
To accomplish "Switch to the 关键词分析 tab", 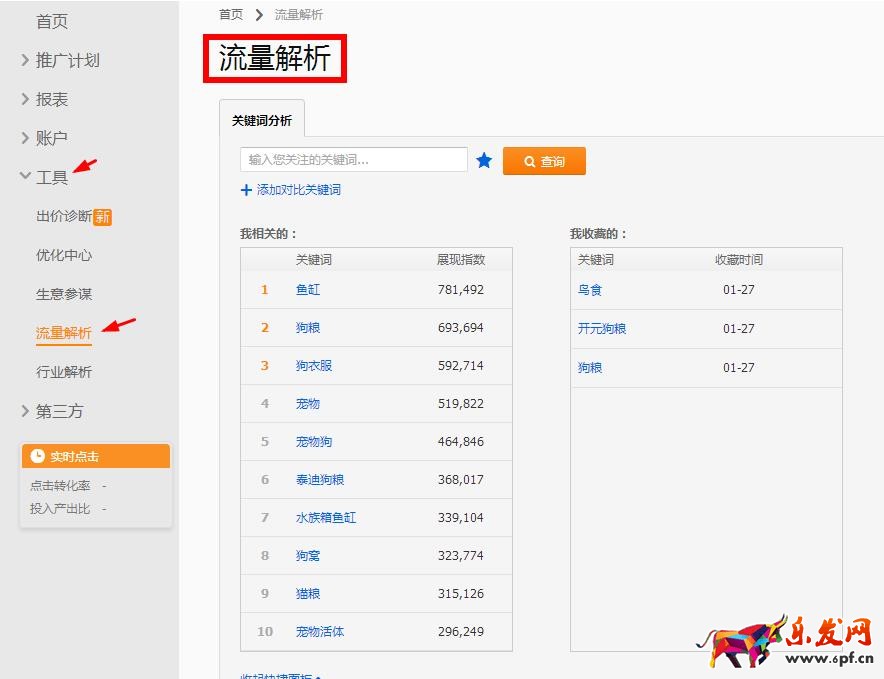I will 262,120.
